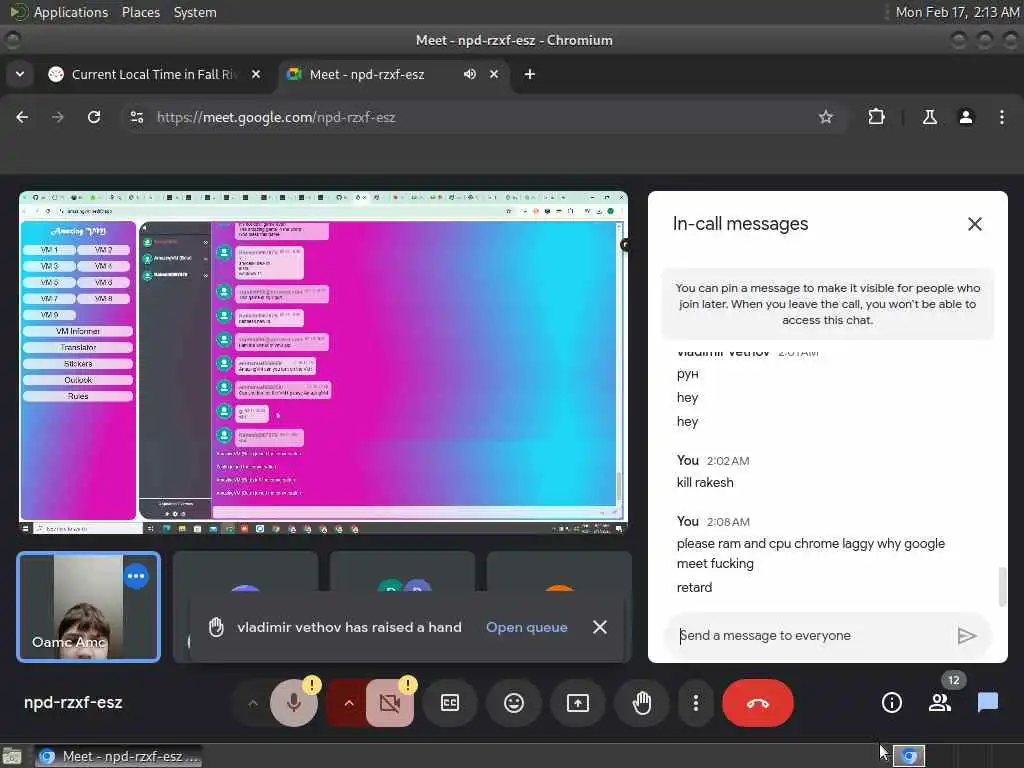Expand video settings chevron next to camera
1024x768 pixels.
(x=349, y=703)
